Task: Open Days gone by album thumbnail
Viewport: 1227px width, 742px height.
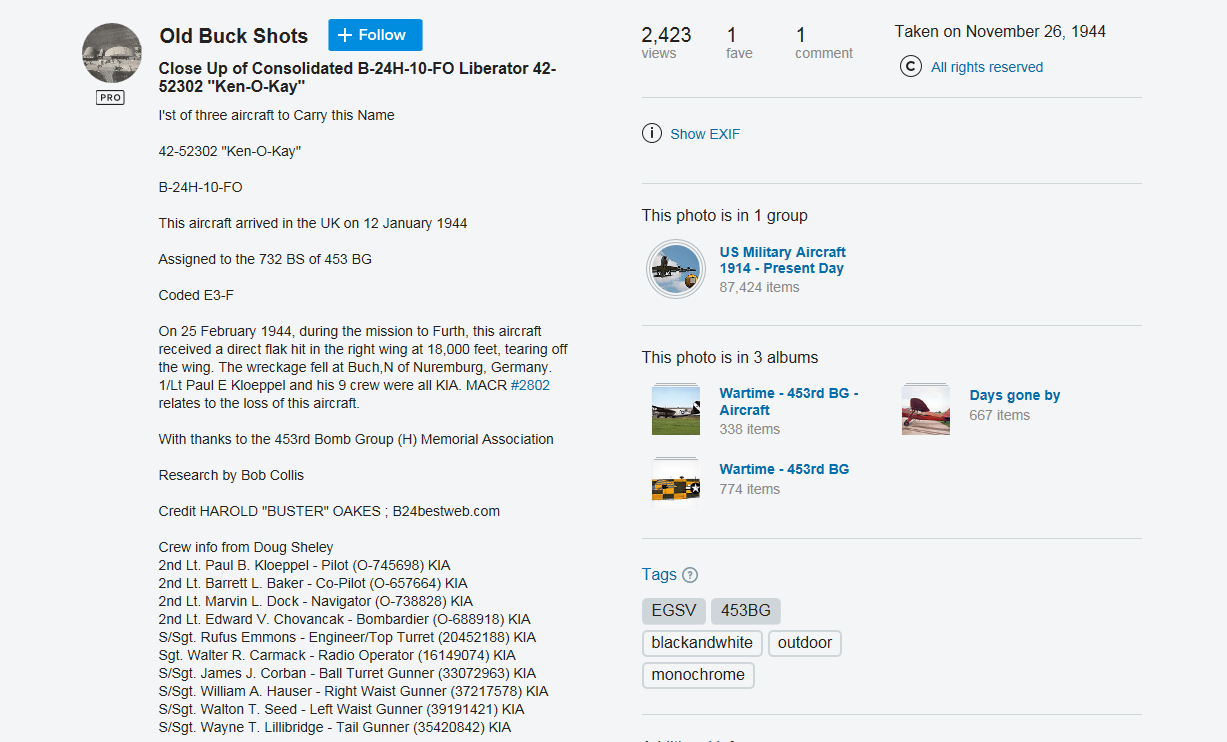Action: [x=926, y=408]
